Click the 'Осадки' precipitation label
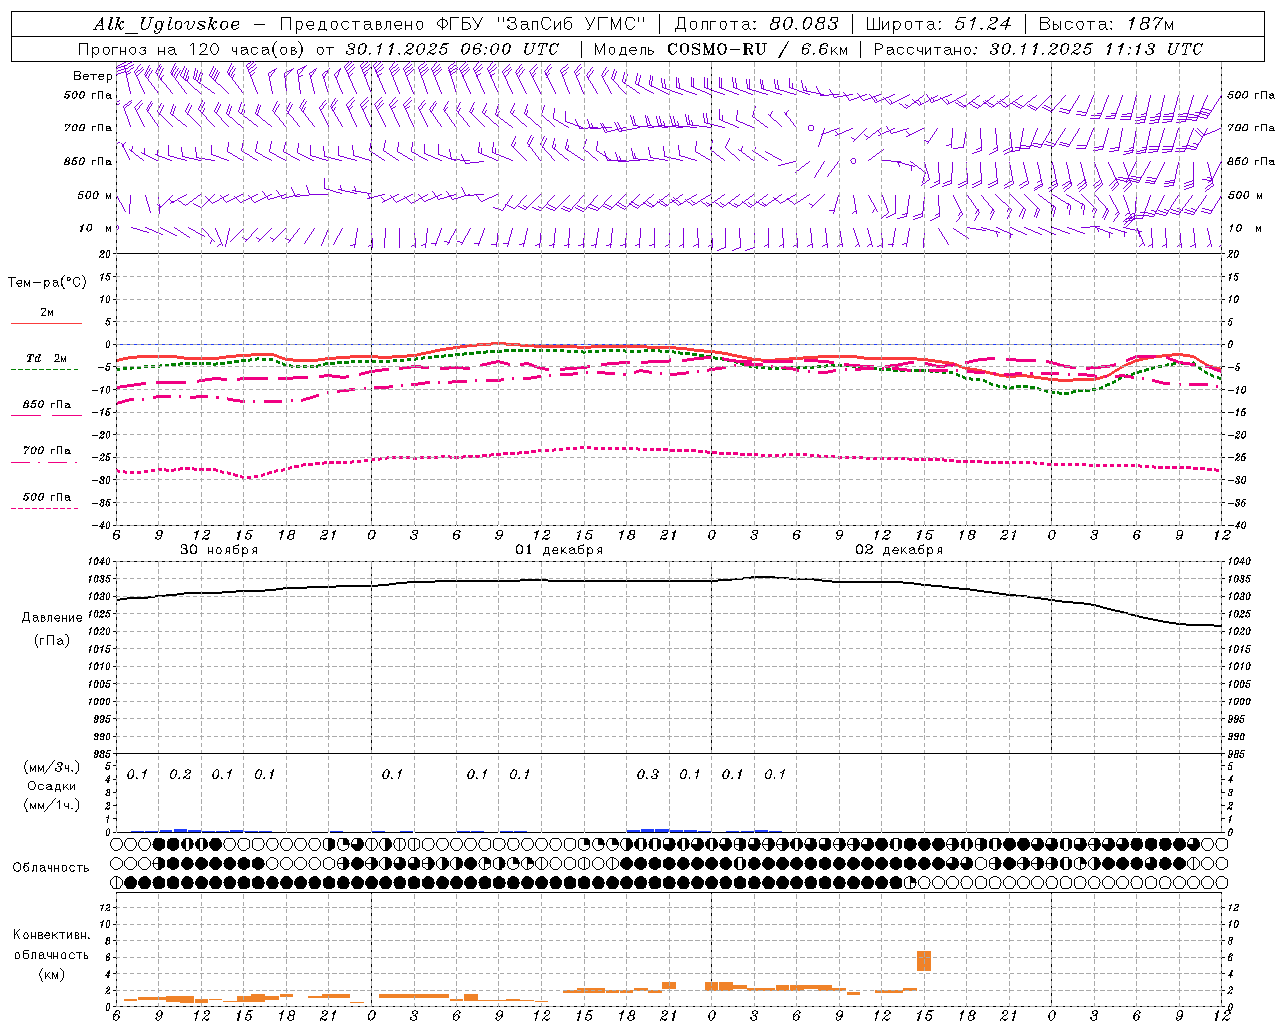This screenshot has height=1024, width=1280. pyautogui.click(x=52, y=786)
